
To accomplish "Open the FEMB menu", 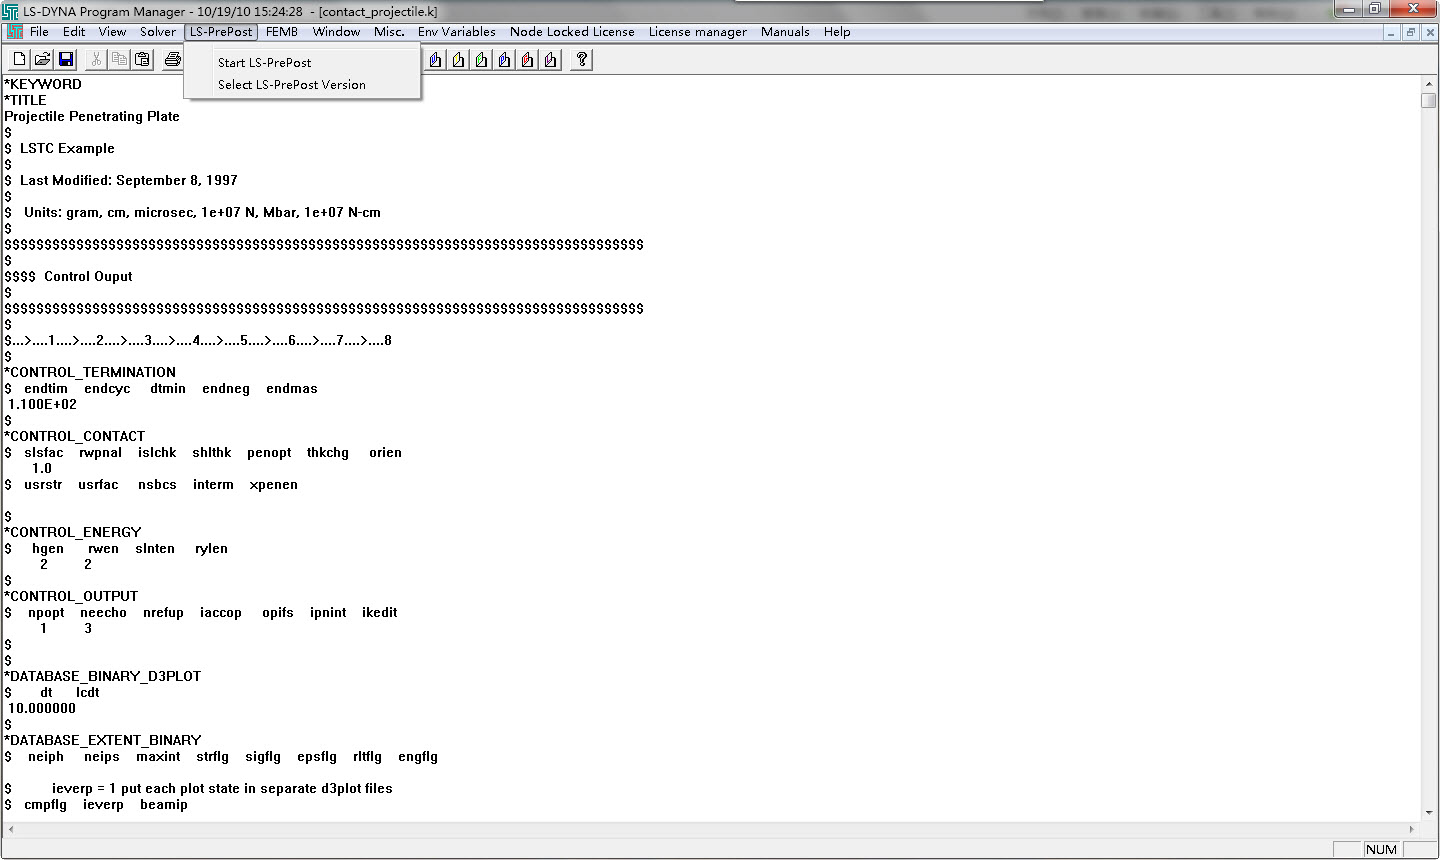I will coord(282,32).
